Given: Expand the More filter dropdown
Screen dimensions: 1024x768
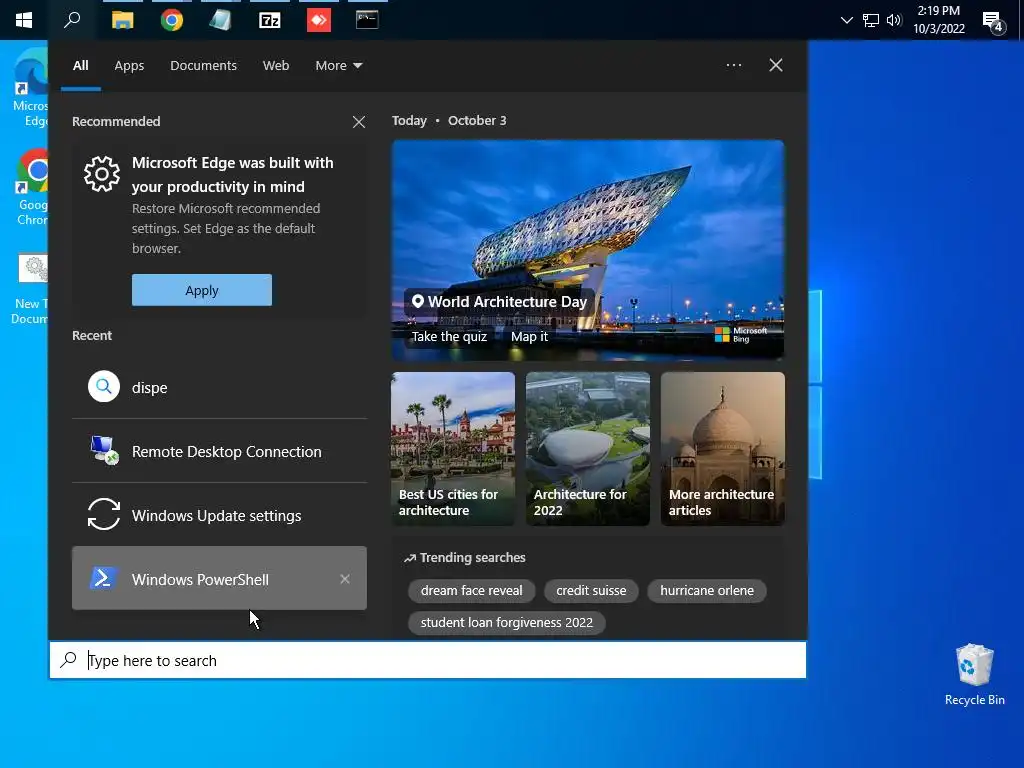Looking at the screenshot, I should click(x=338, y=65).
